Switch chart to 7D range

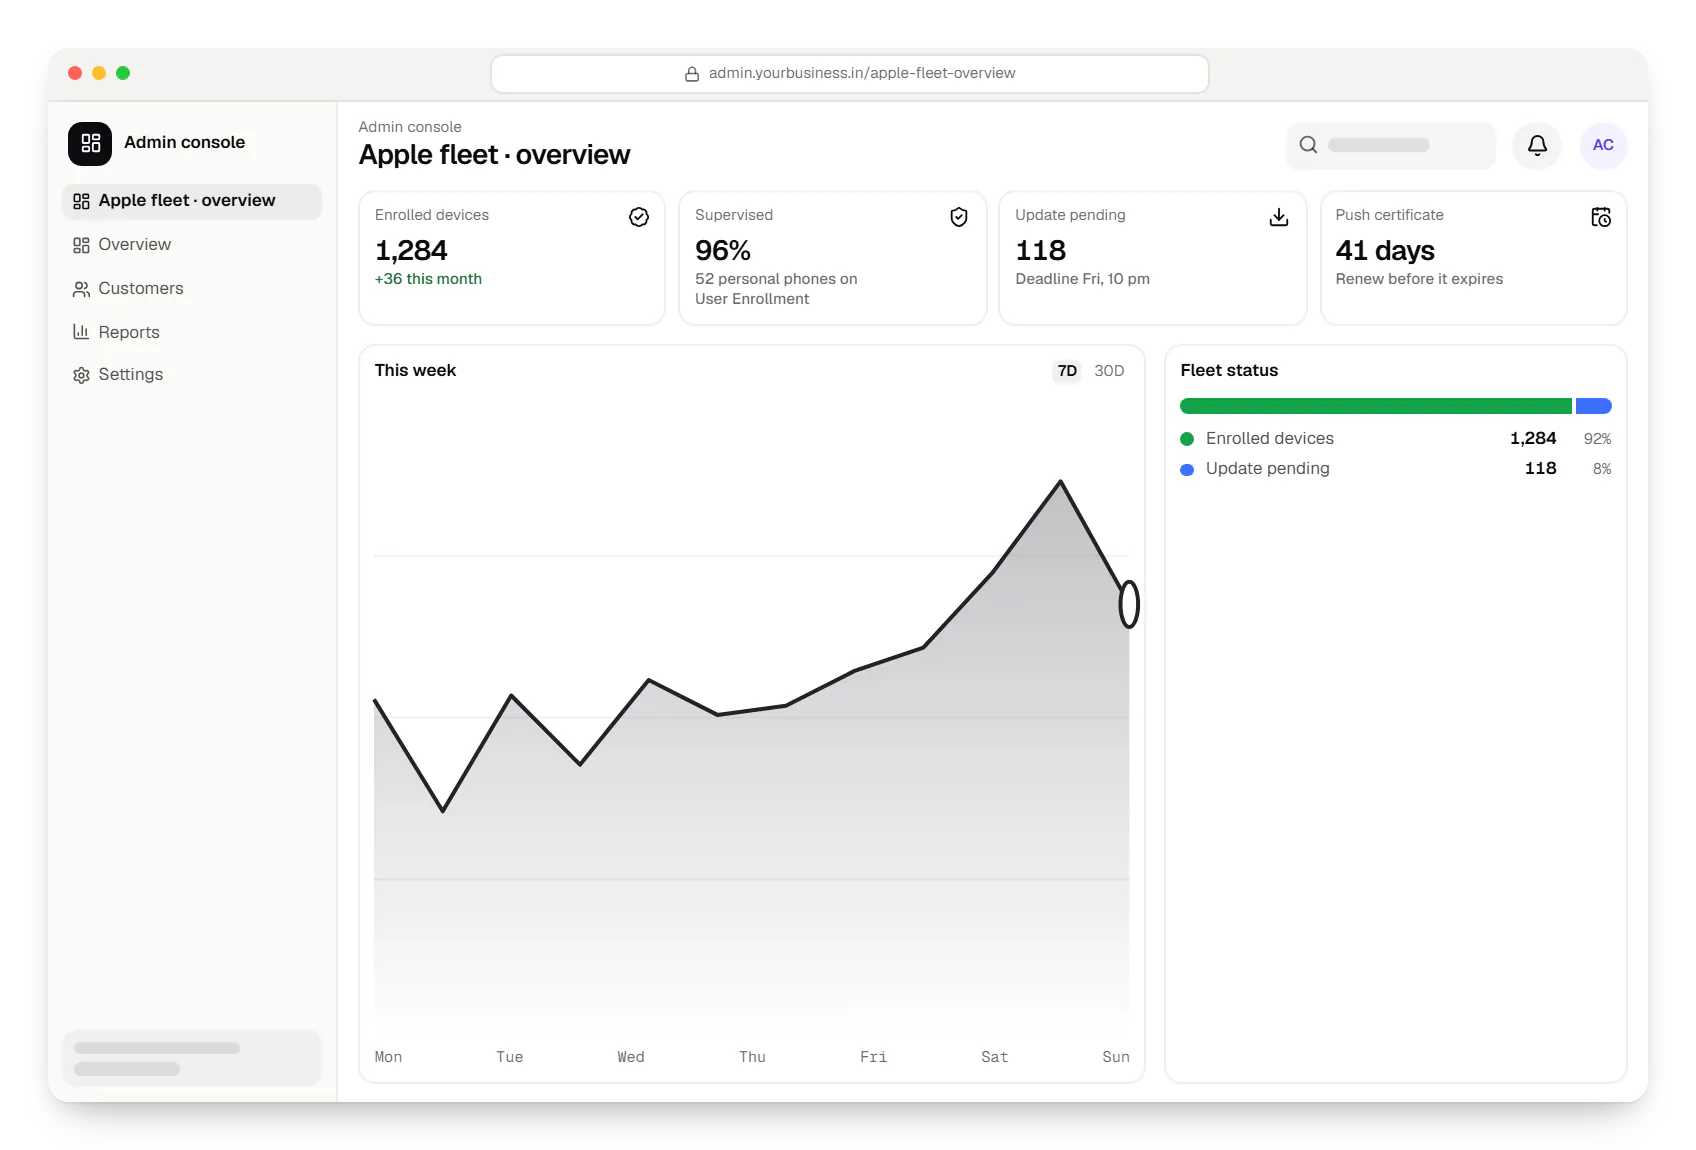point(1067,371)
